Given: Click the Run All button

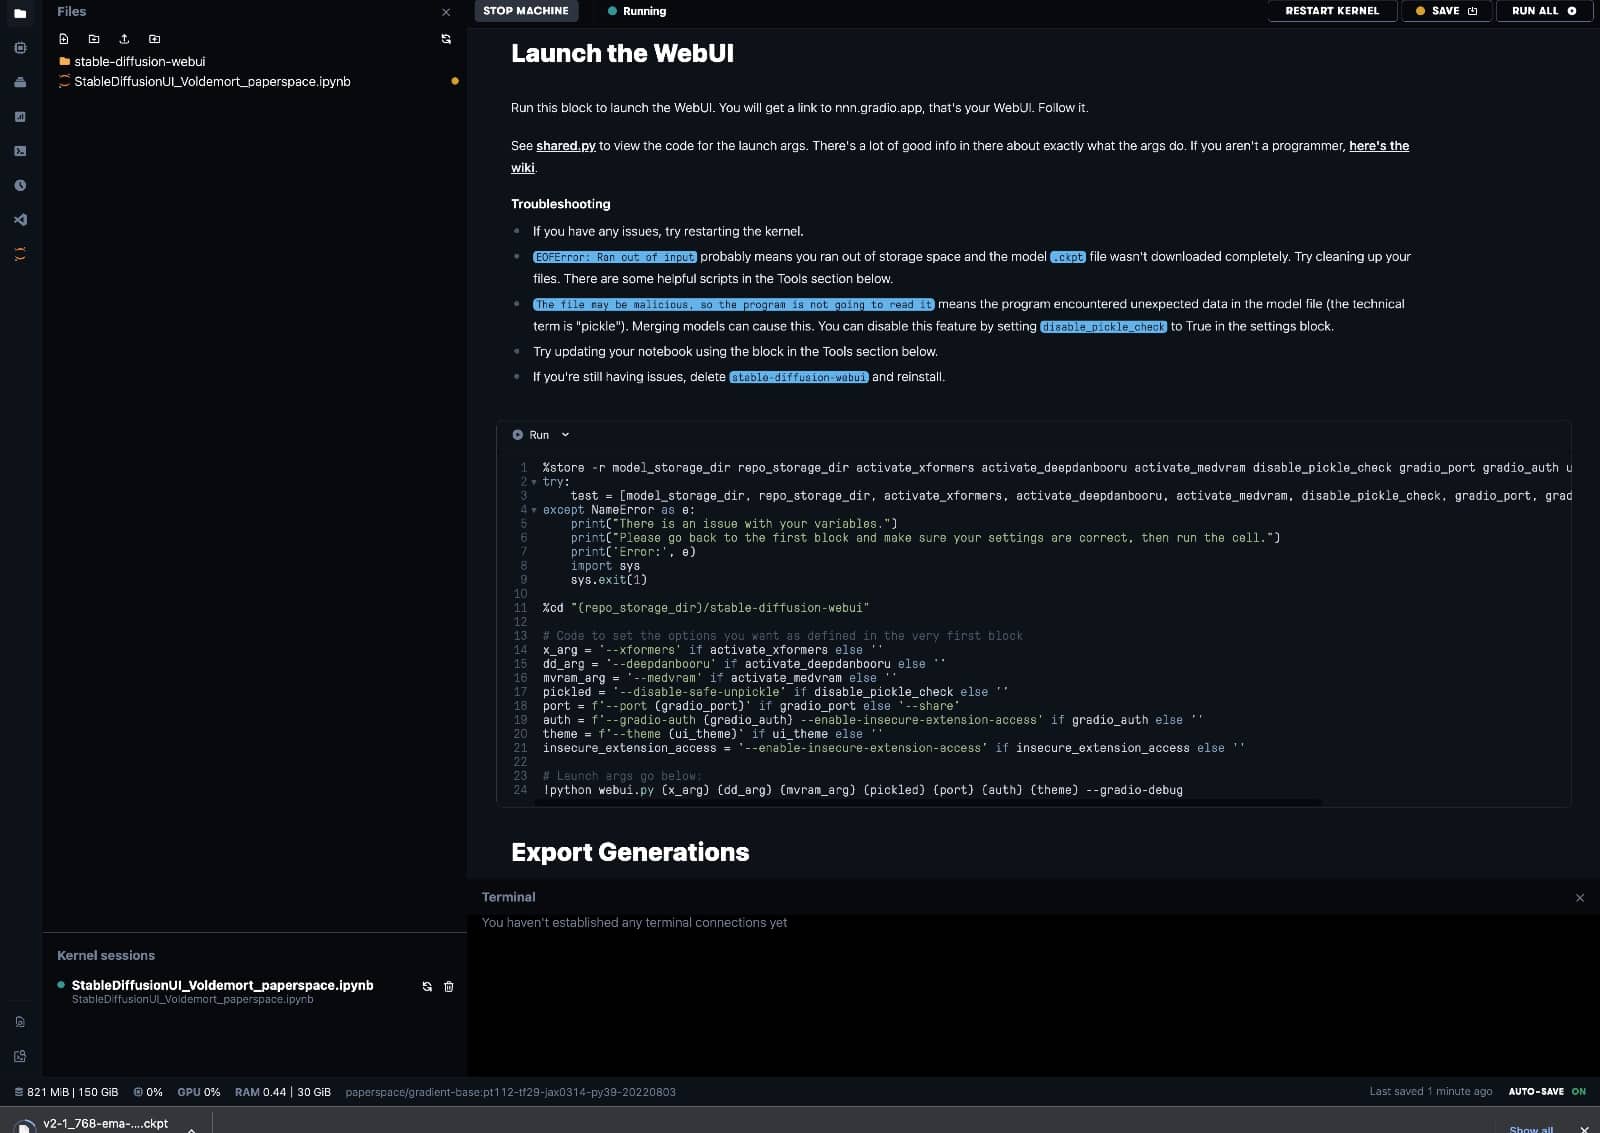Looking at the screenshot, I should pyautogui.click(x=1544, y=11).
